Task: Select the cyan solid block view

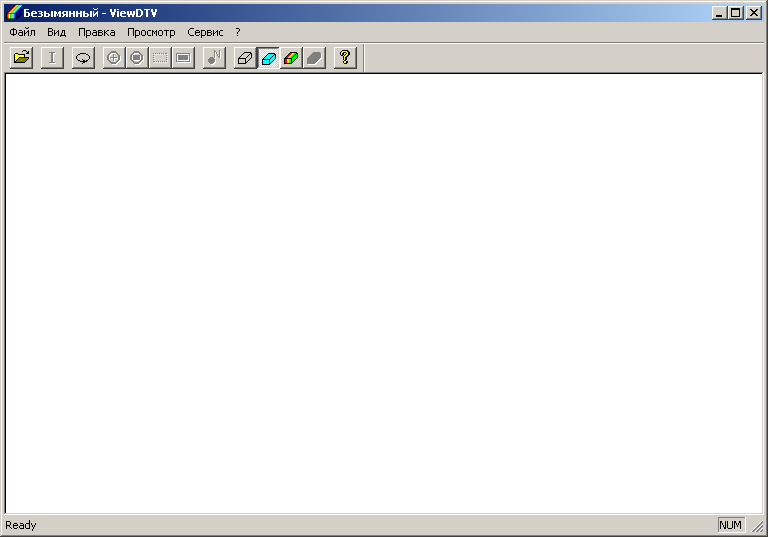Action: click(268, 58)
